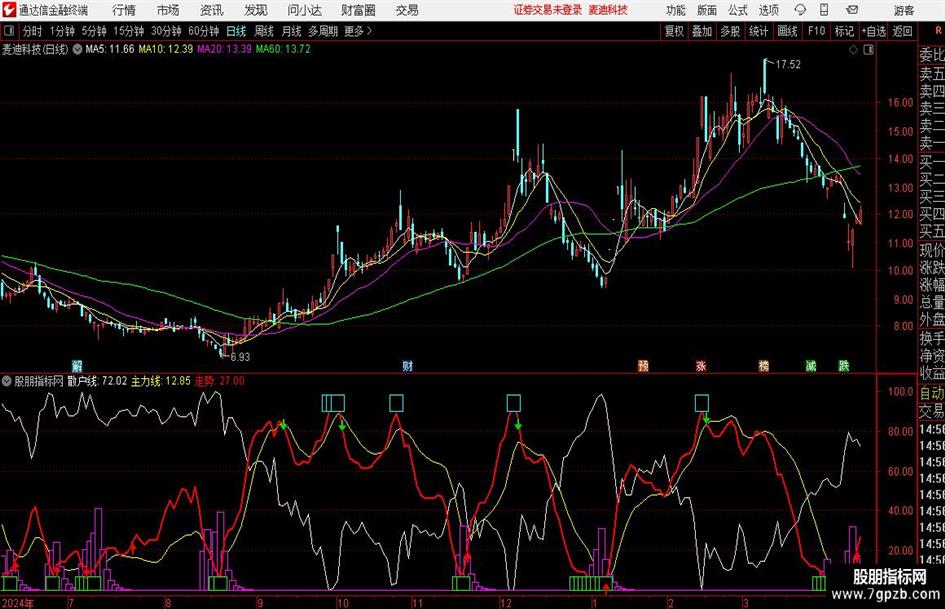The image size is (945, 609).
Task: Click the 减 info marker on chart
Action: click(x=811, y=366)
